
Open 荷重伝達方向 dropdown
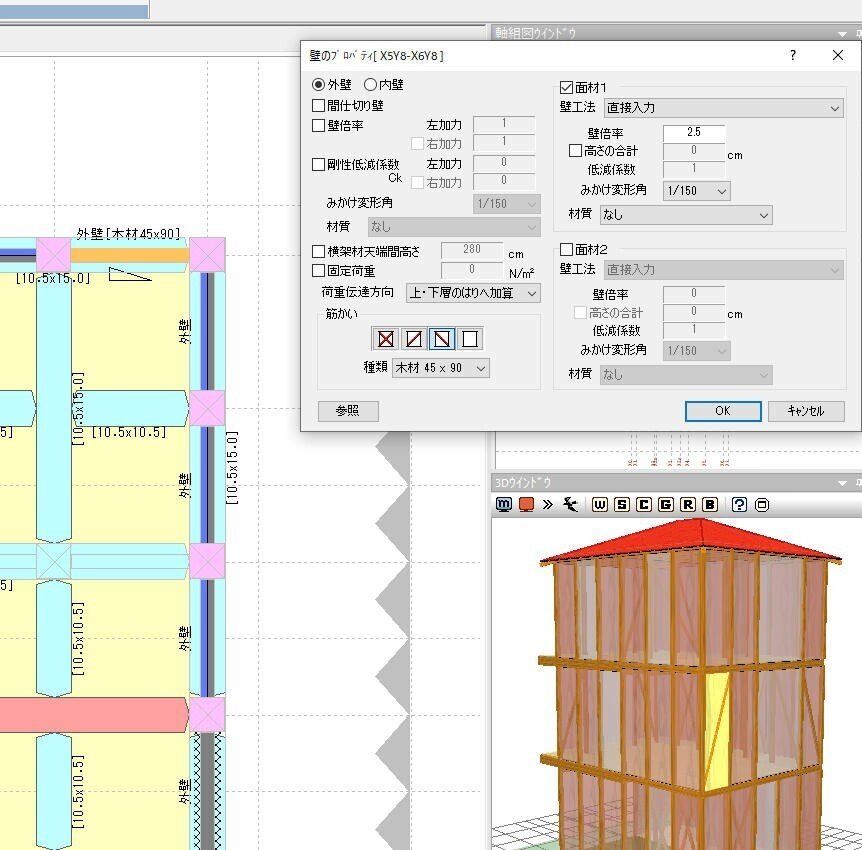coord(473,293)
